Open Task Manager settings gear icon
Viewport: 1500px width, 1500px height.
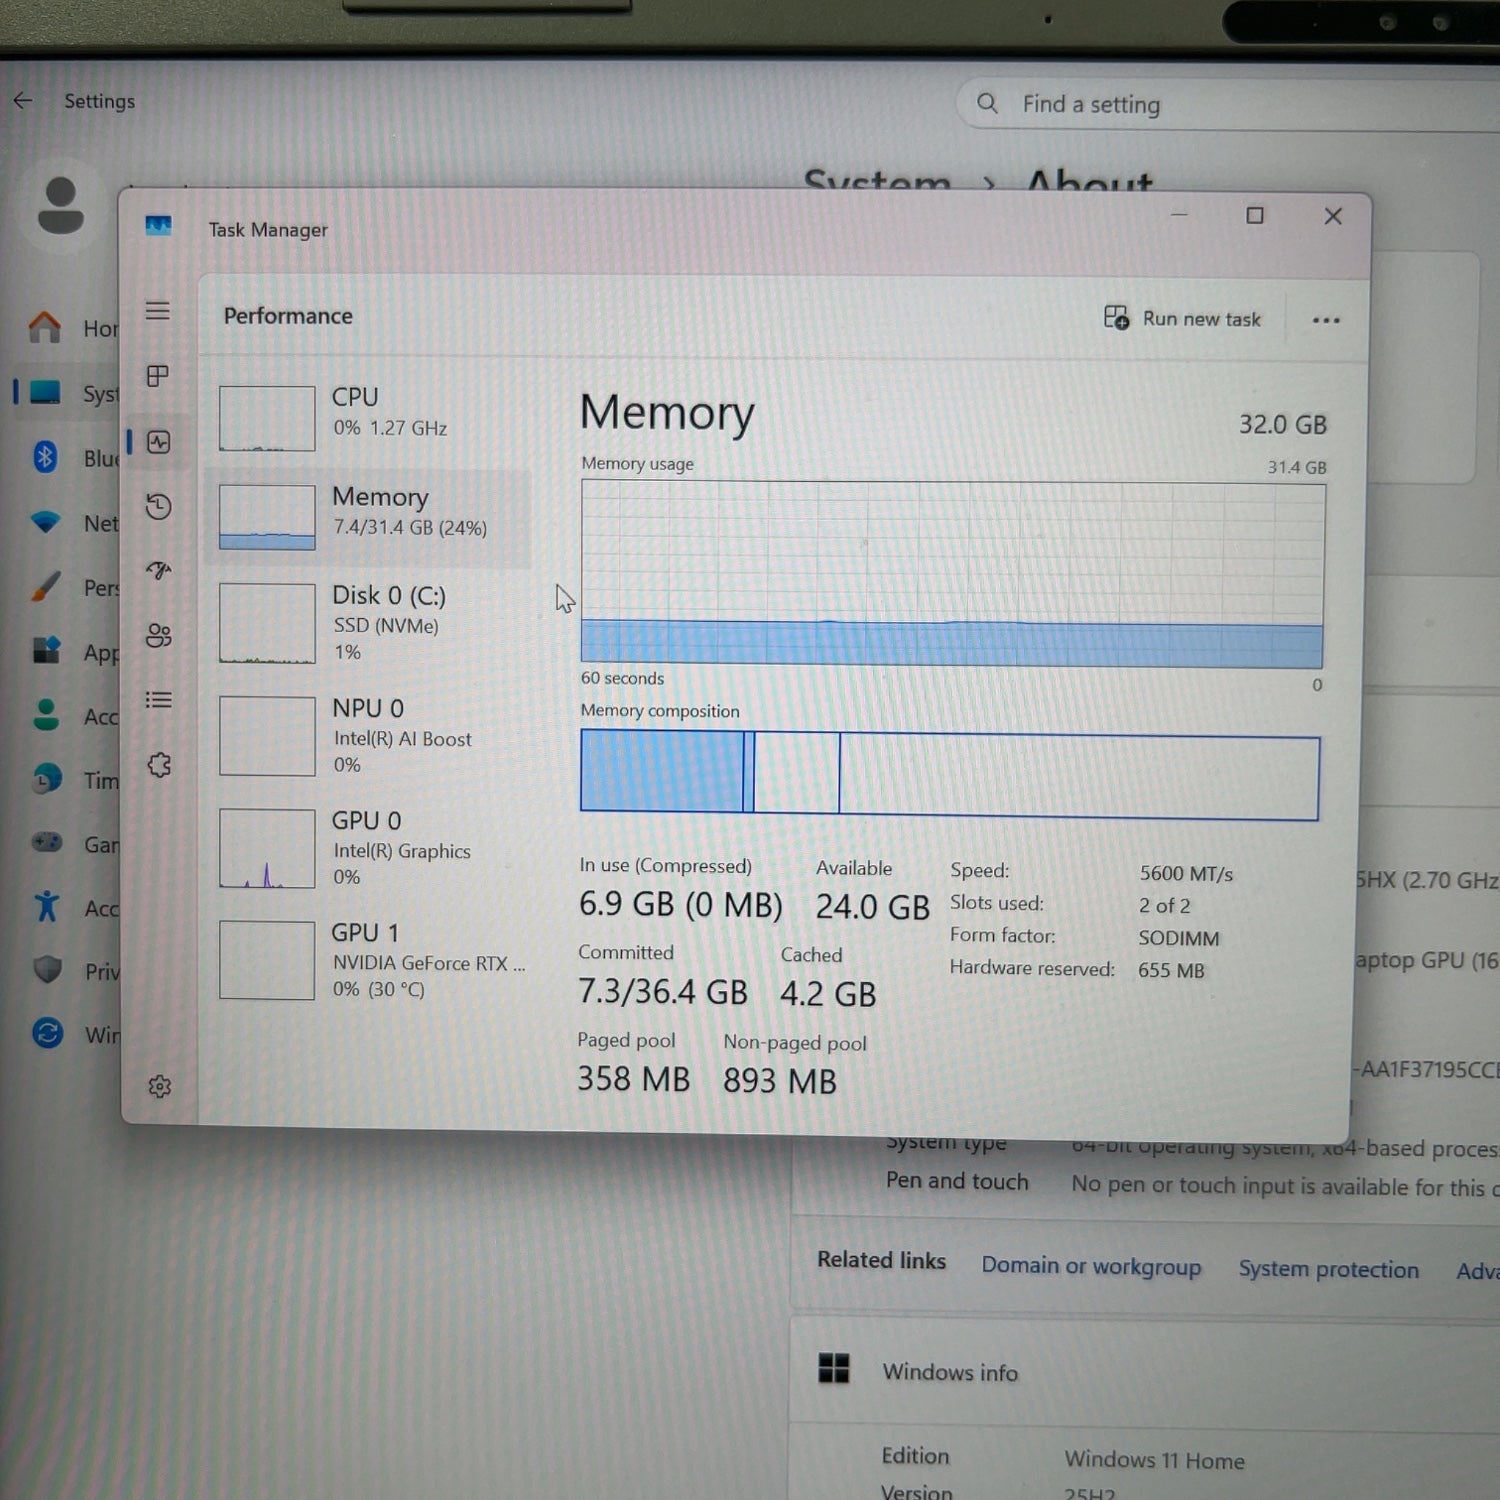(160, 1086)
